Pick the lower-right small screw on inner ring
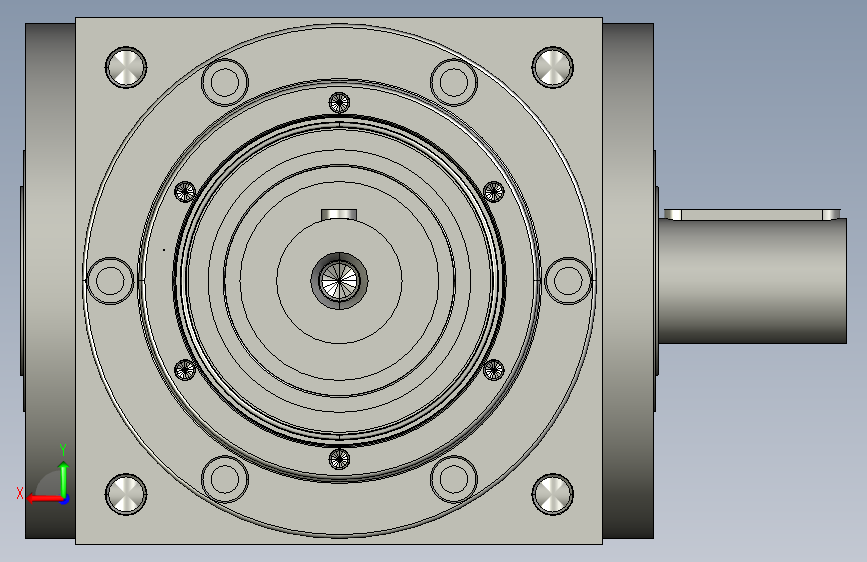867x562 pixels. (494, 370)
